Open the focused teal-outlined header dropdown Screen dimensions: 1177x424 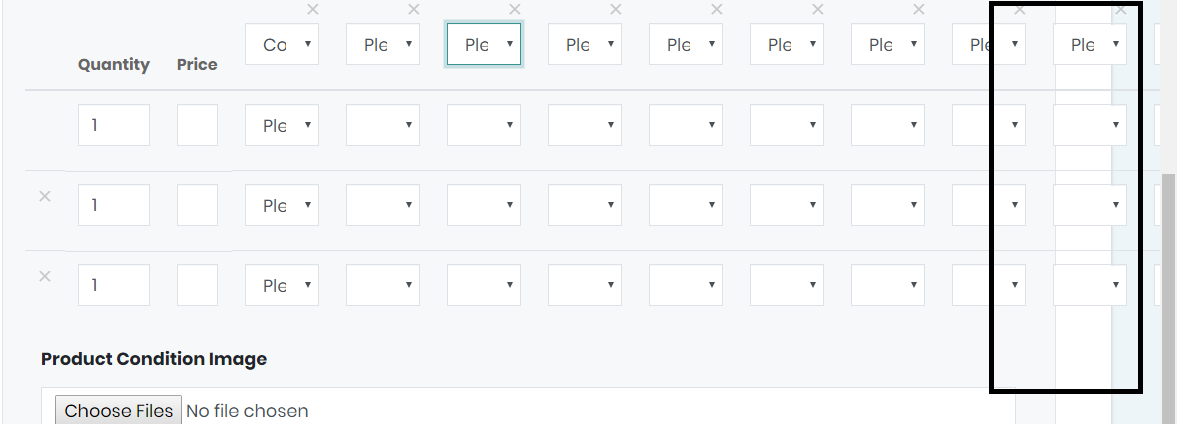484,44
